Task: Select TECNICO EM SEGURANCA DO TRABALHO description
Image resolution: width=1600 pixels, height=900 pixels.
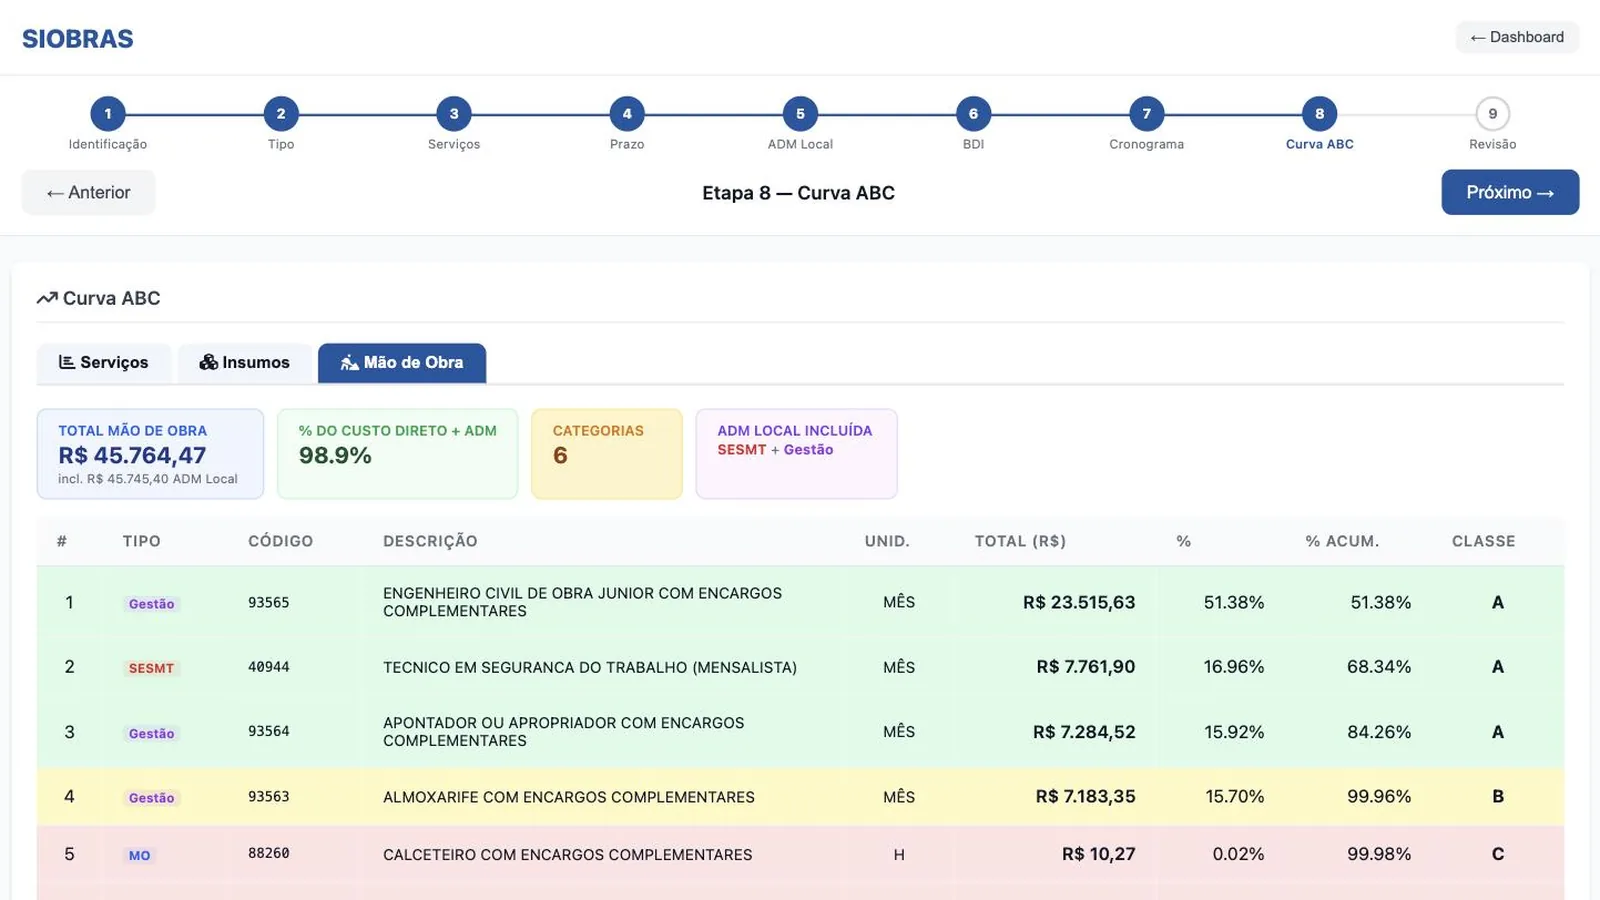Action: point(590,667)
